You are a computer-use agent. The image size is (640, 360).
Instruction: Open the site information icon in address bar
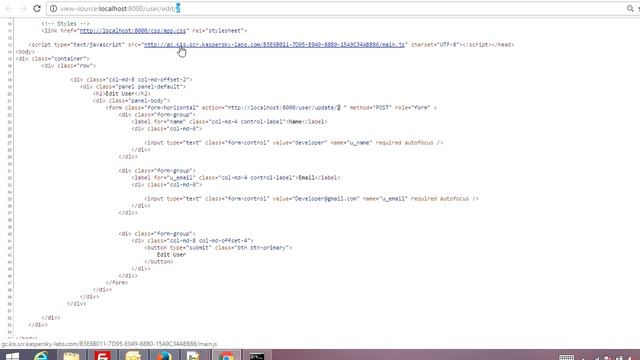[53, 8]
